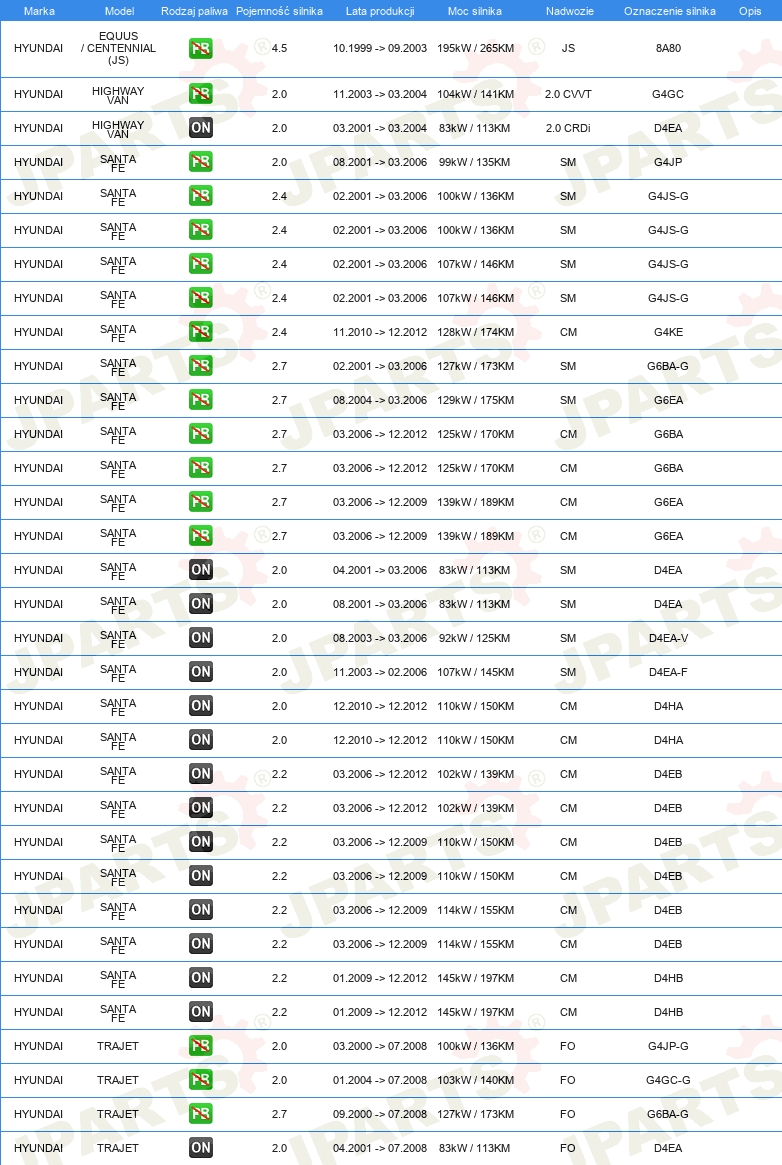Click the petrol icon in the TRAJET G4GC-G row
This screenshot has width=782, height=1165.
201,1080
